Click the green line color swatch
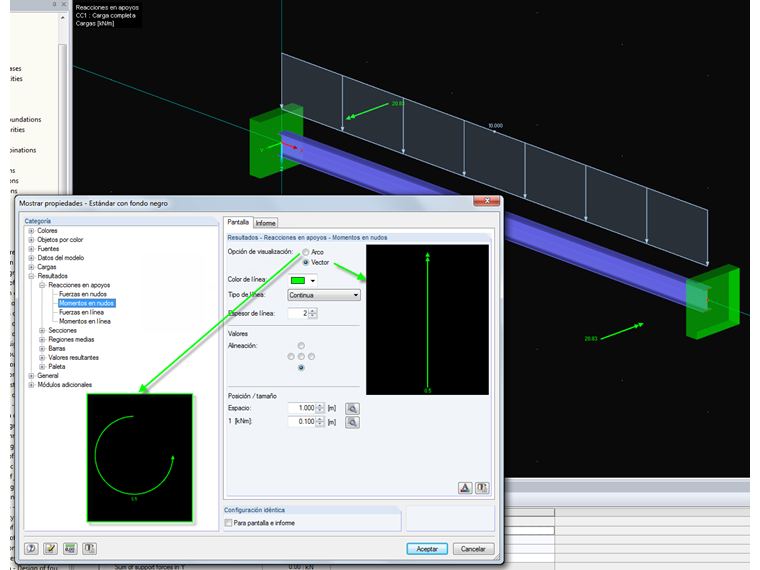 tap(298, 281)
